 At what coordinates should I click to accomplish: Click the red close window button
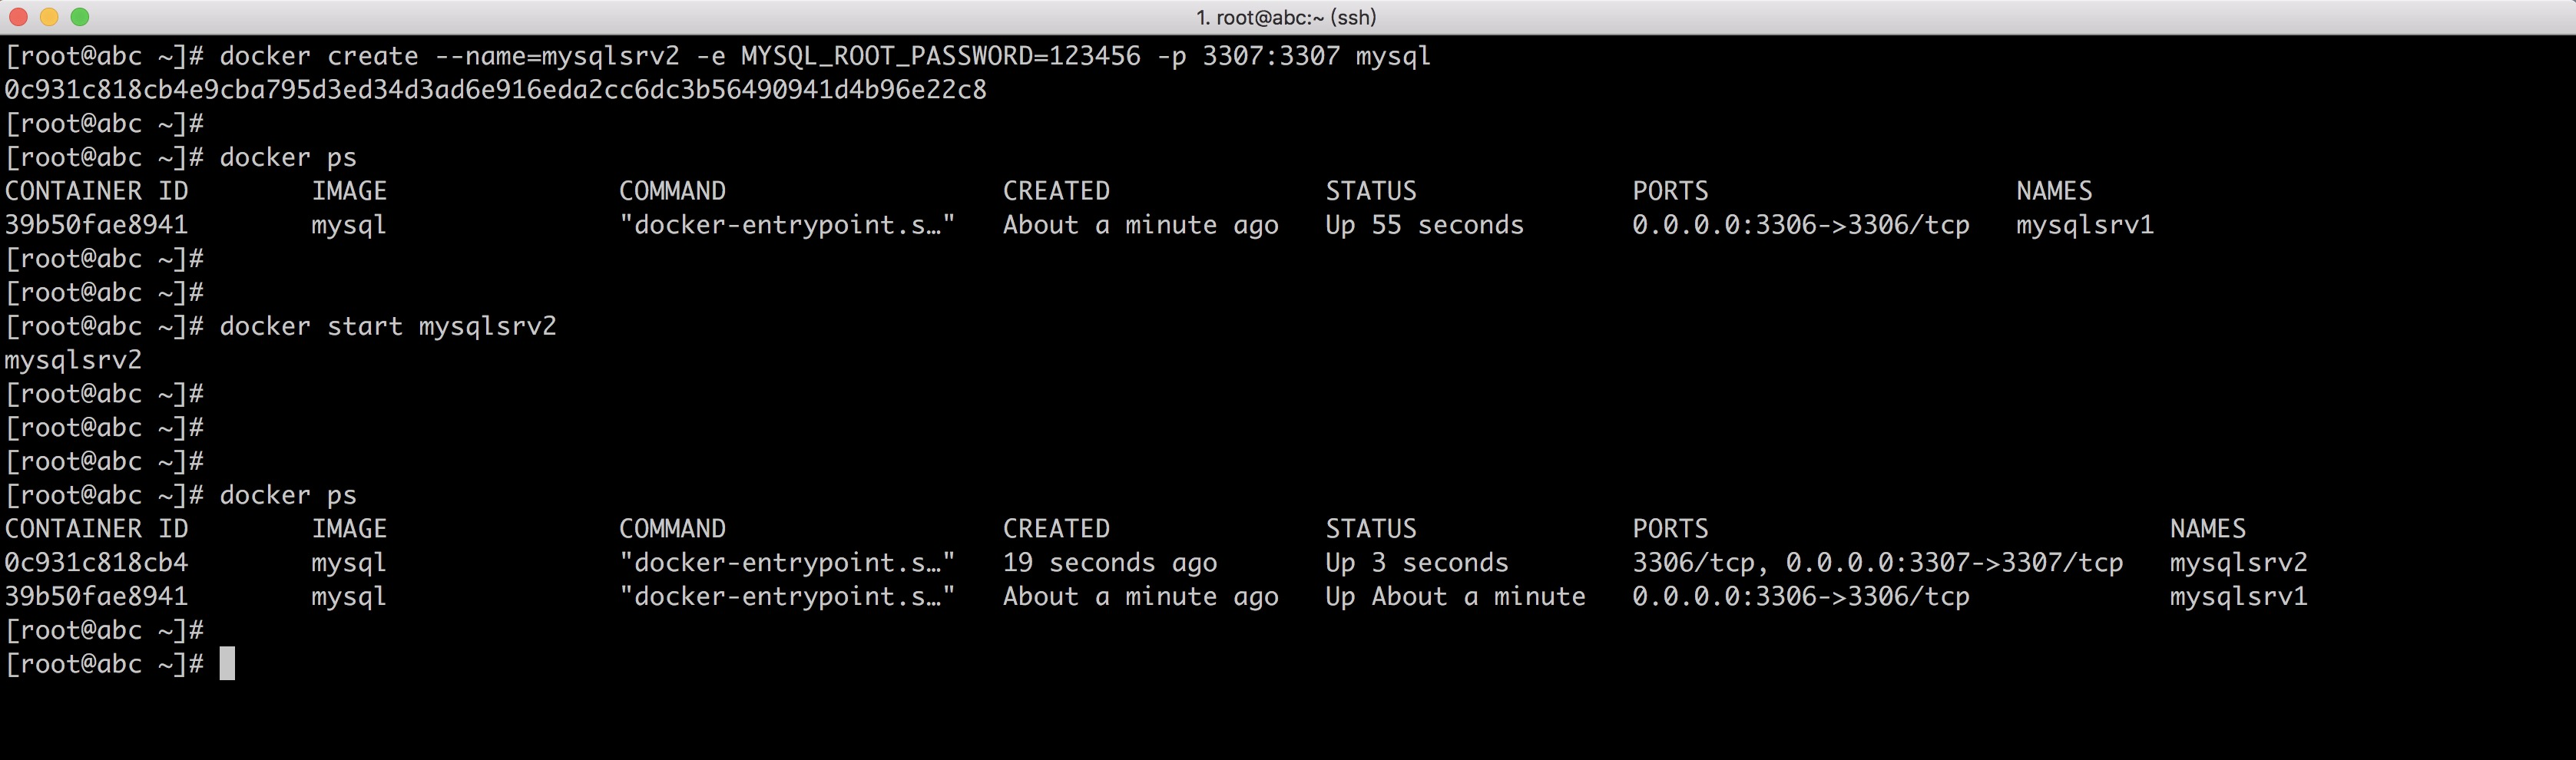tap(18, 17)
